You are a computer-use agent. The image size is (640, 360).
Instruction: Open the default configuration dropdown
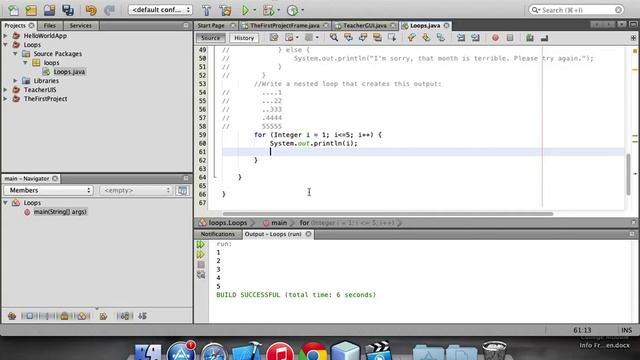click(x=160, y=9)
